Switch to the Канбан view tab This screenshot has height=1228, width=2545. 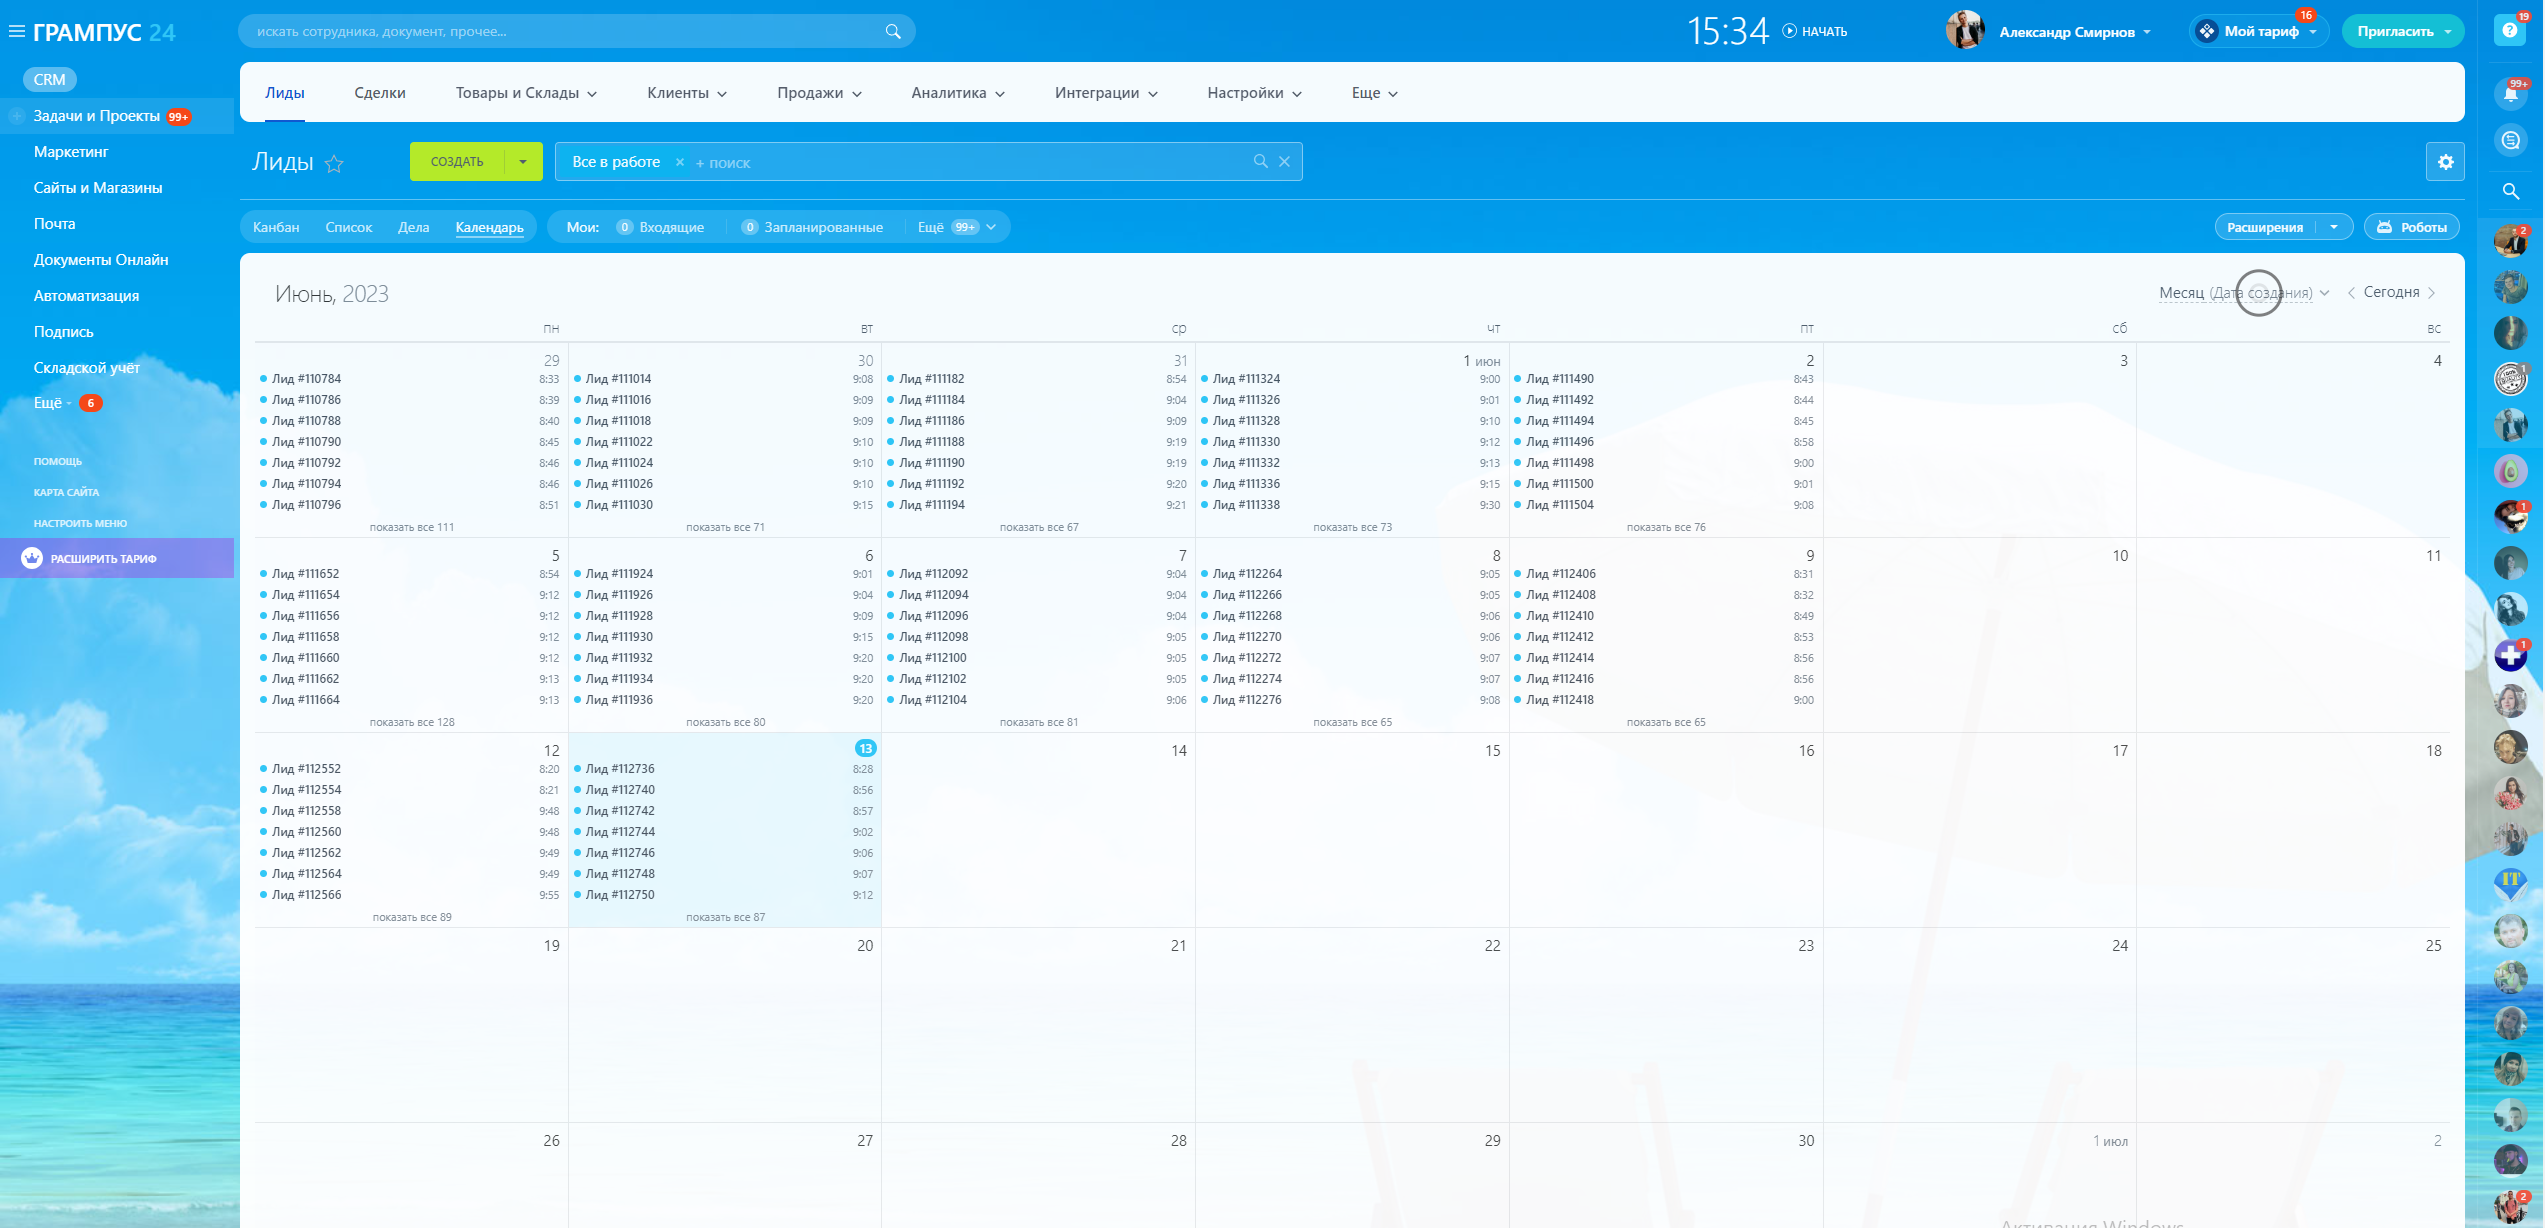pyautogui.click(x=276, y=227)
